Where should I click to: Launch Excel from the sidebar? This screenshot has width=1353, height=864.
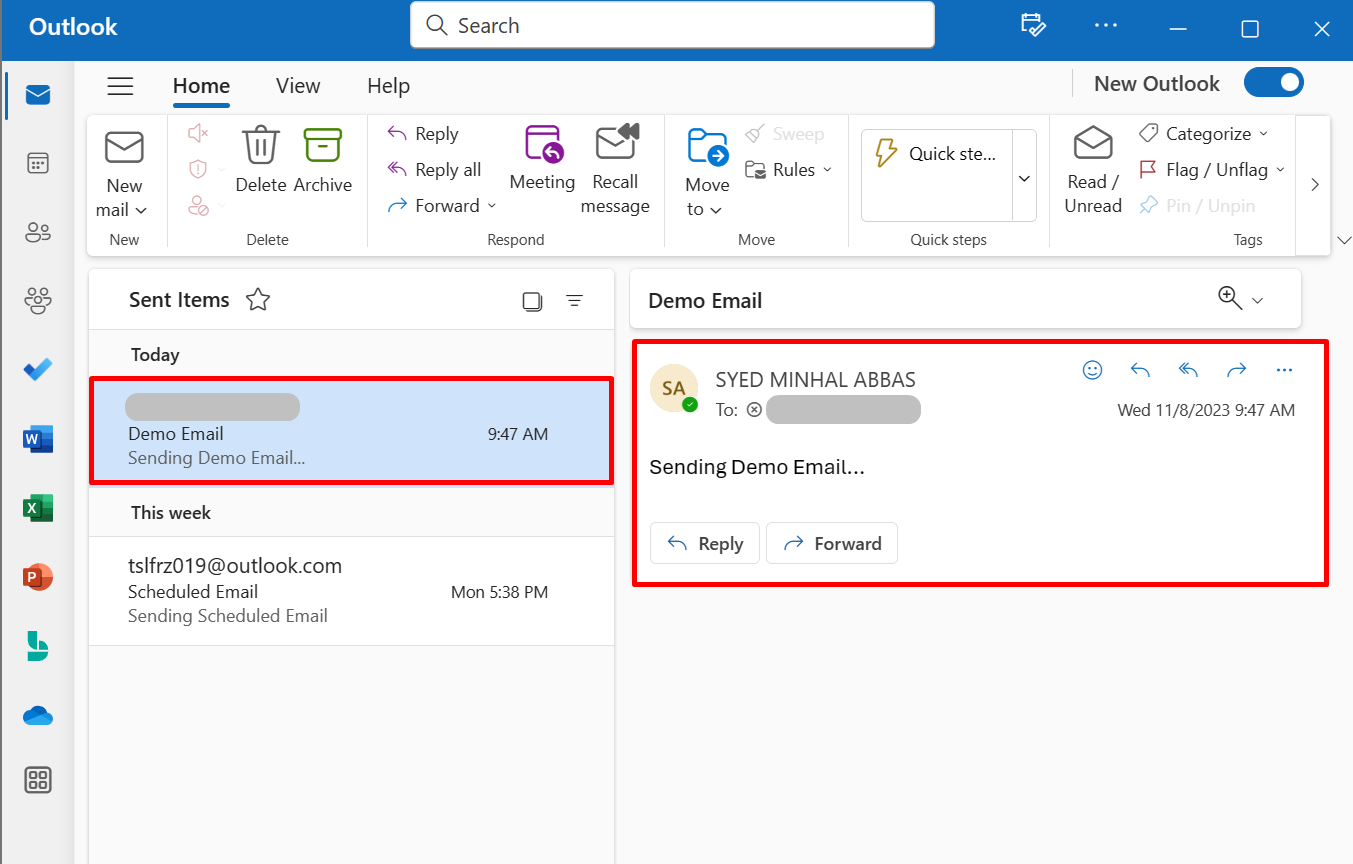(x=38, y=508)
